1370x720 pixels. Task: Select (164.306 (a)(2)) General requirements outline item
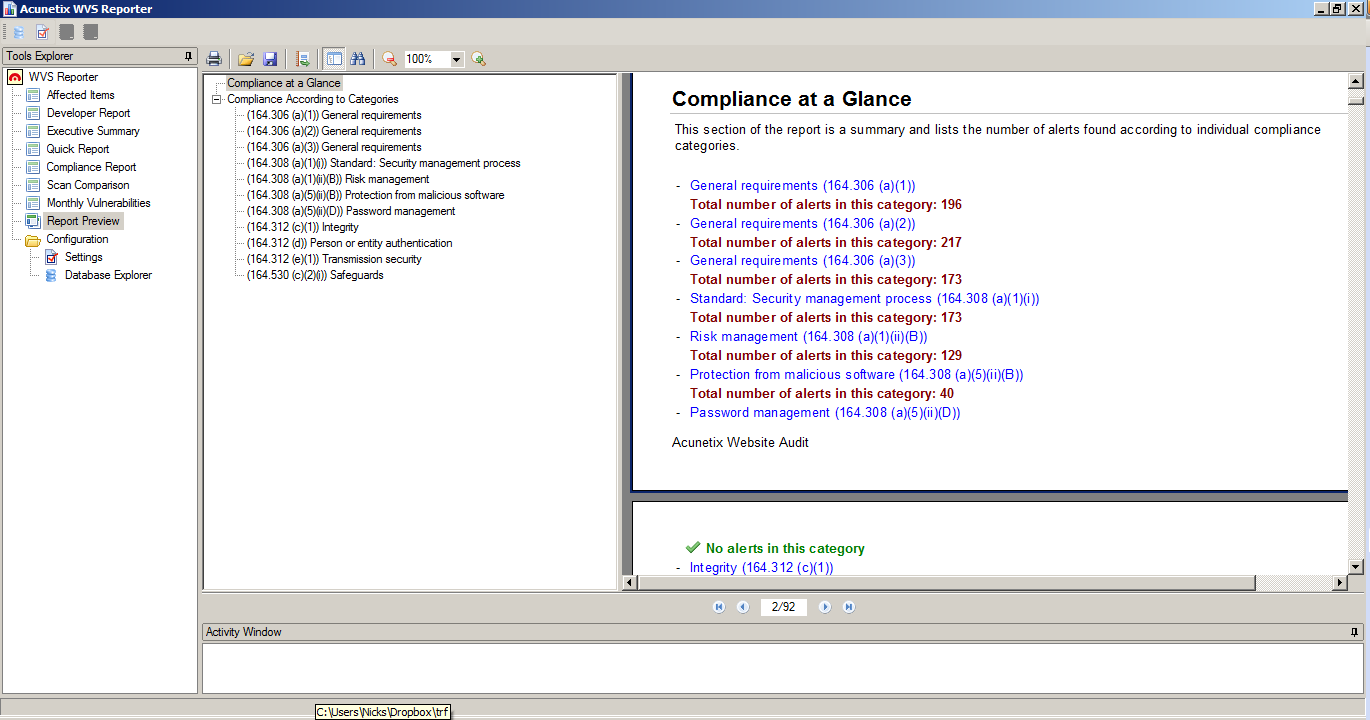(x=334, y=131)
